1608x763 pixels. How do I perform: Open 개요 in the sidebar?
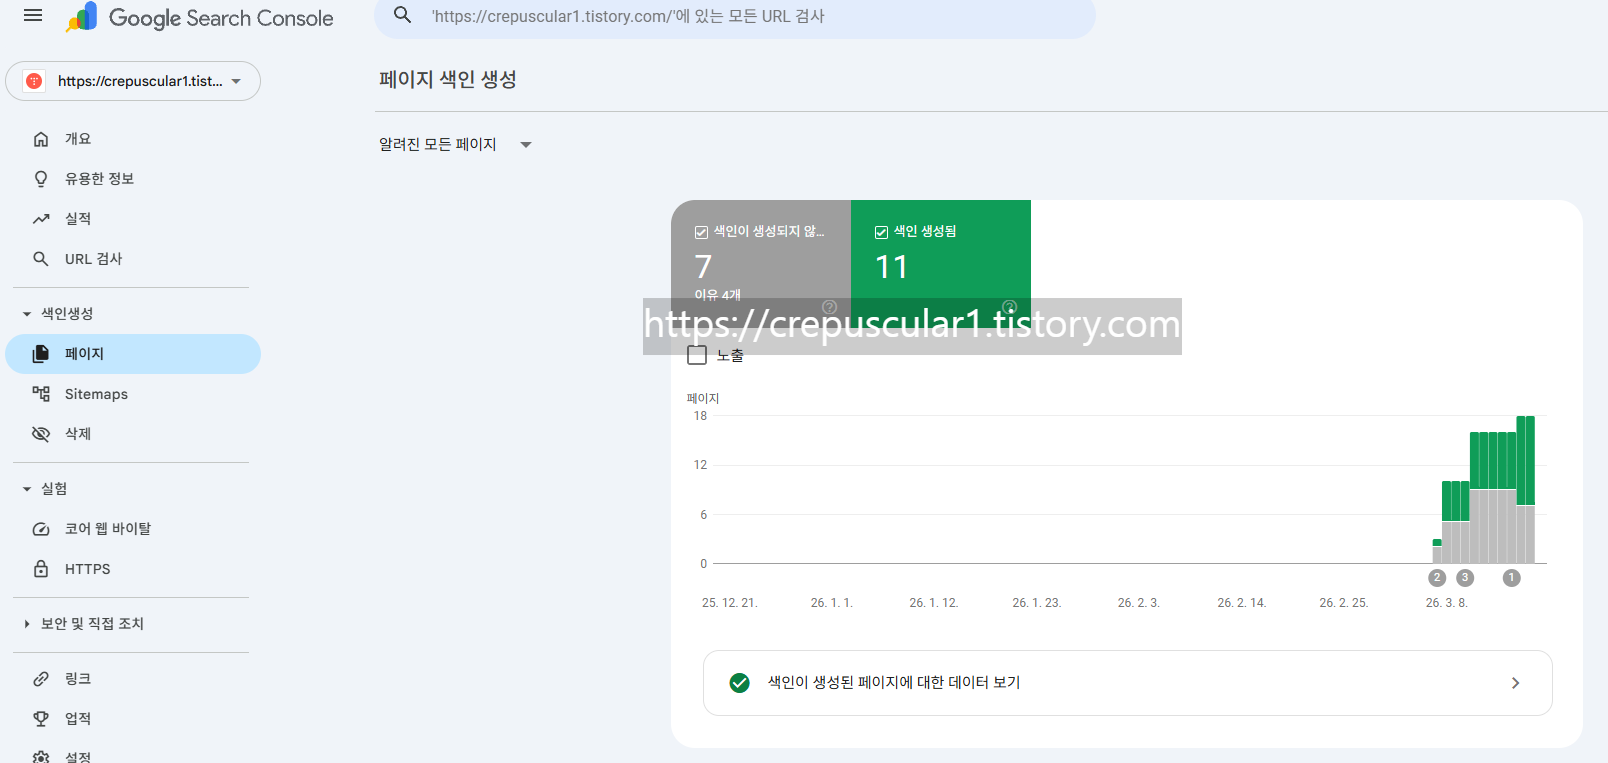[x=133, y=139]
